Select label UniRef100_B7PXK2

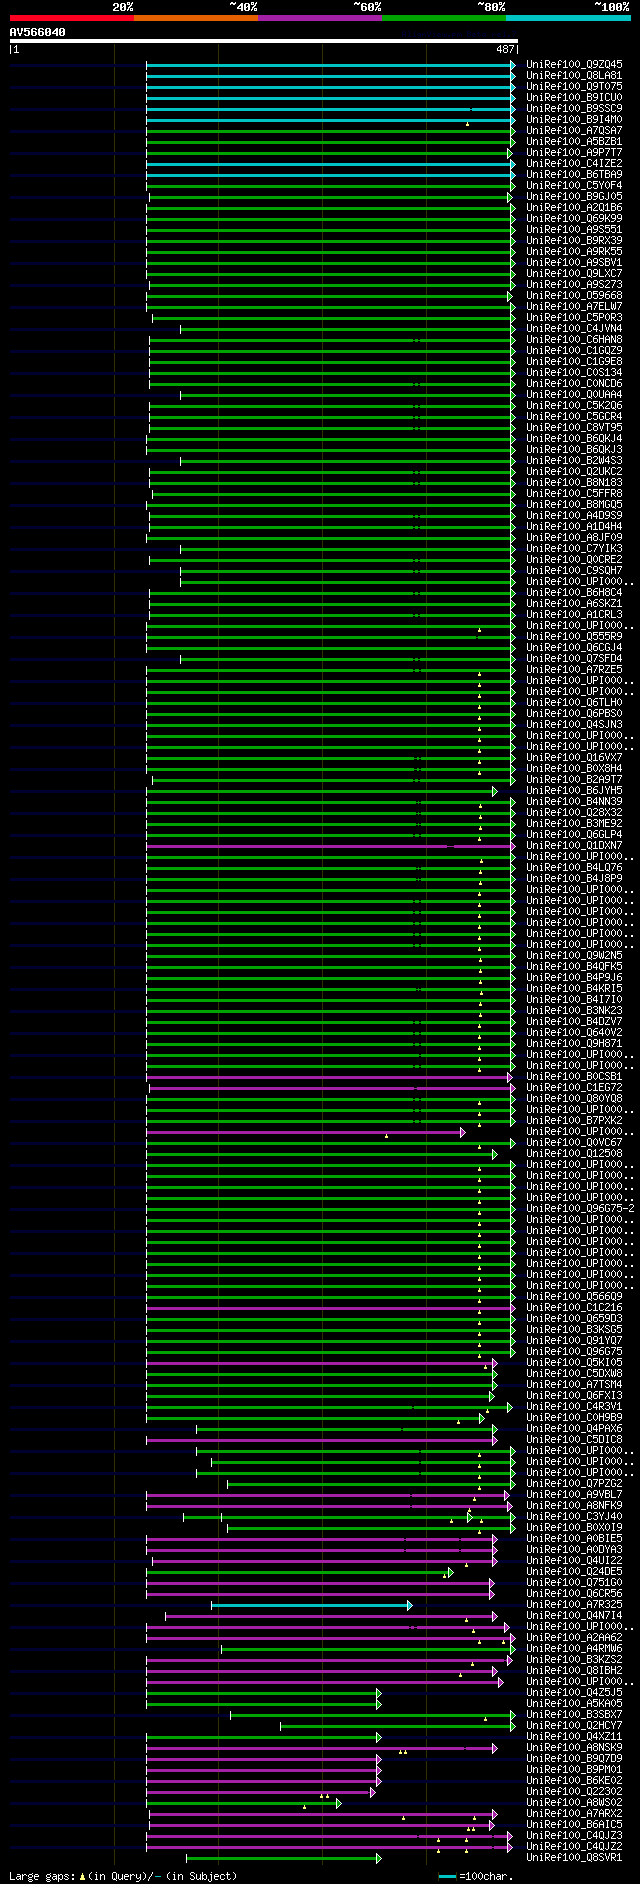point(574,1121)
